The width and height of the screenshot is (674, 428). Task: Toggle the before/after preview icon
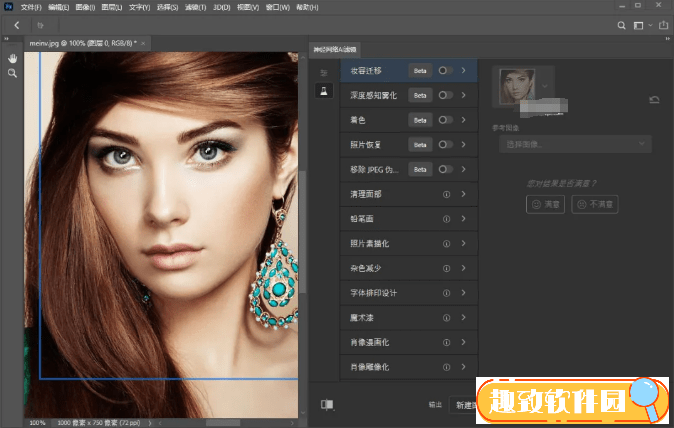pyautogui.click(x=327, y=404)
